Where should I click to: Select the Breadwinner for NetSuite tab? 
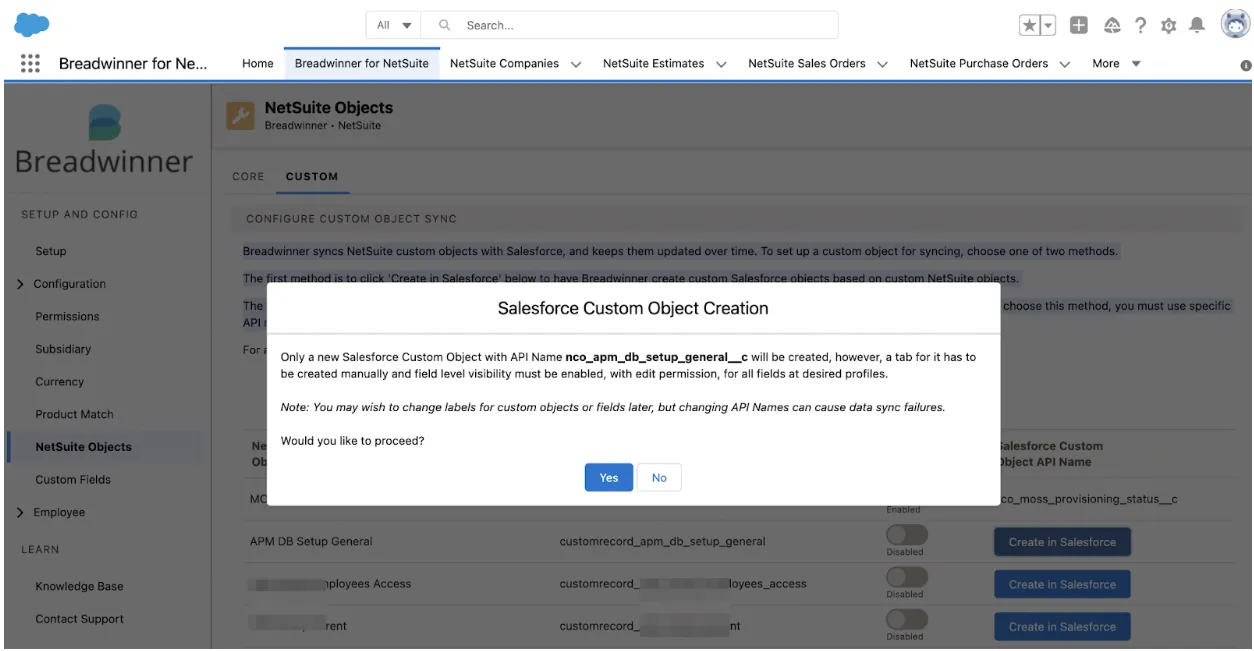pyautogui.click(x=362, y=63)
